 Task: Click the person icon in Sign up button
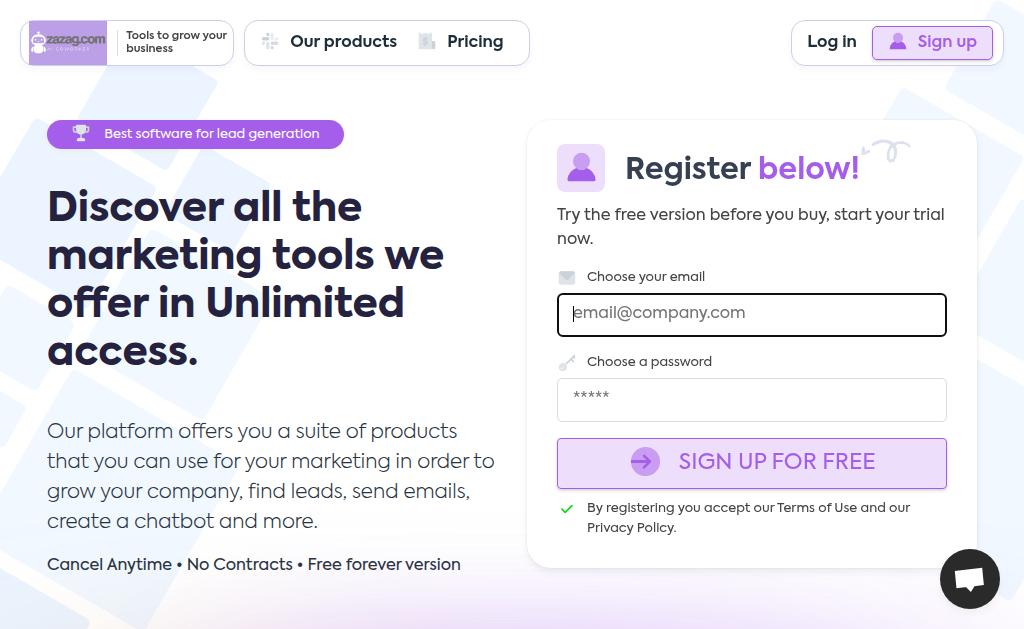click(x=898, y=42)
